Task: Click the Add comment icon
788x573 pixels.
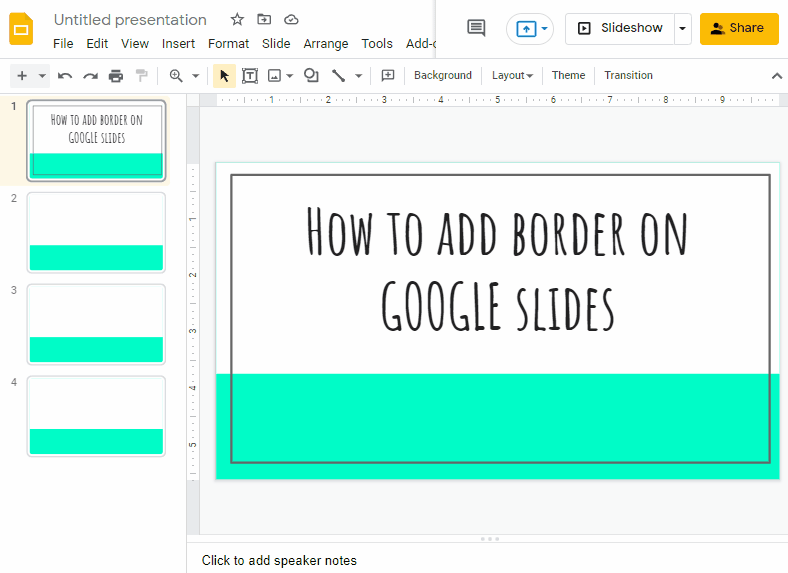Action: pos(388,76)
